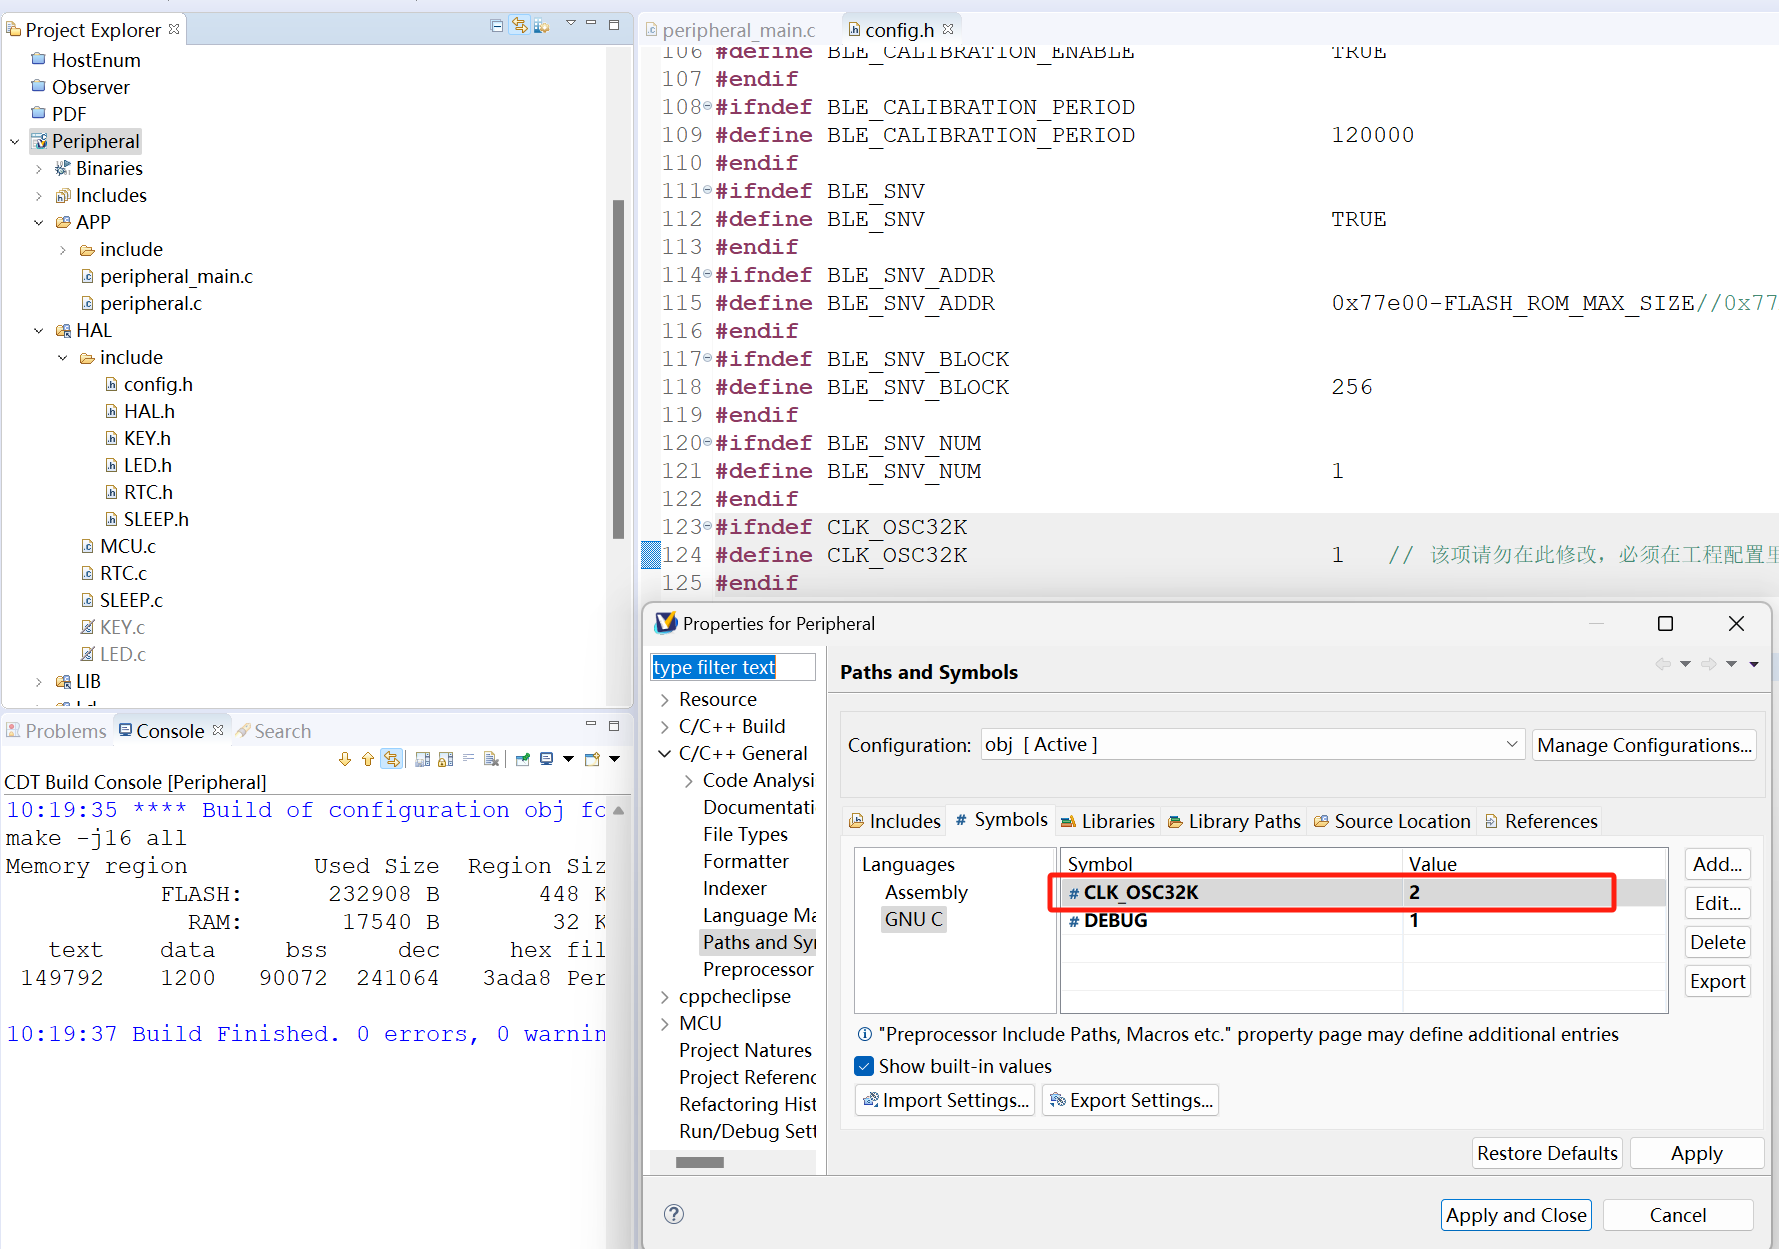Image resolution: width=1779 pixels, height=1249 pixels.
Task: Click the Apply and Close button
Action: [x=1515, y=1215]
